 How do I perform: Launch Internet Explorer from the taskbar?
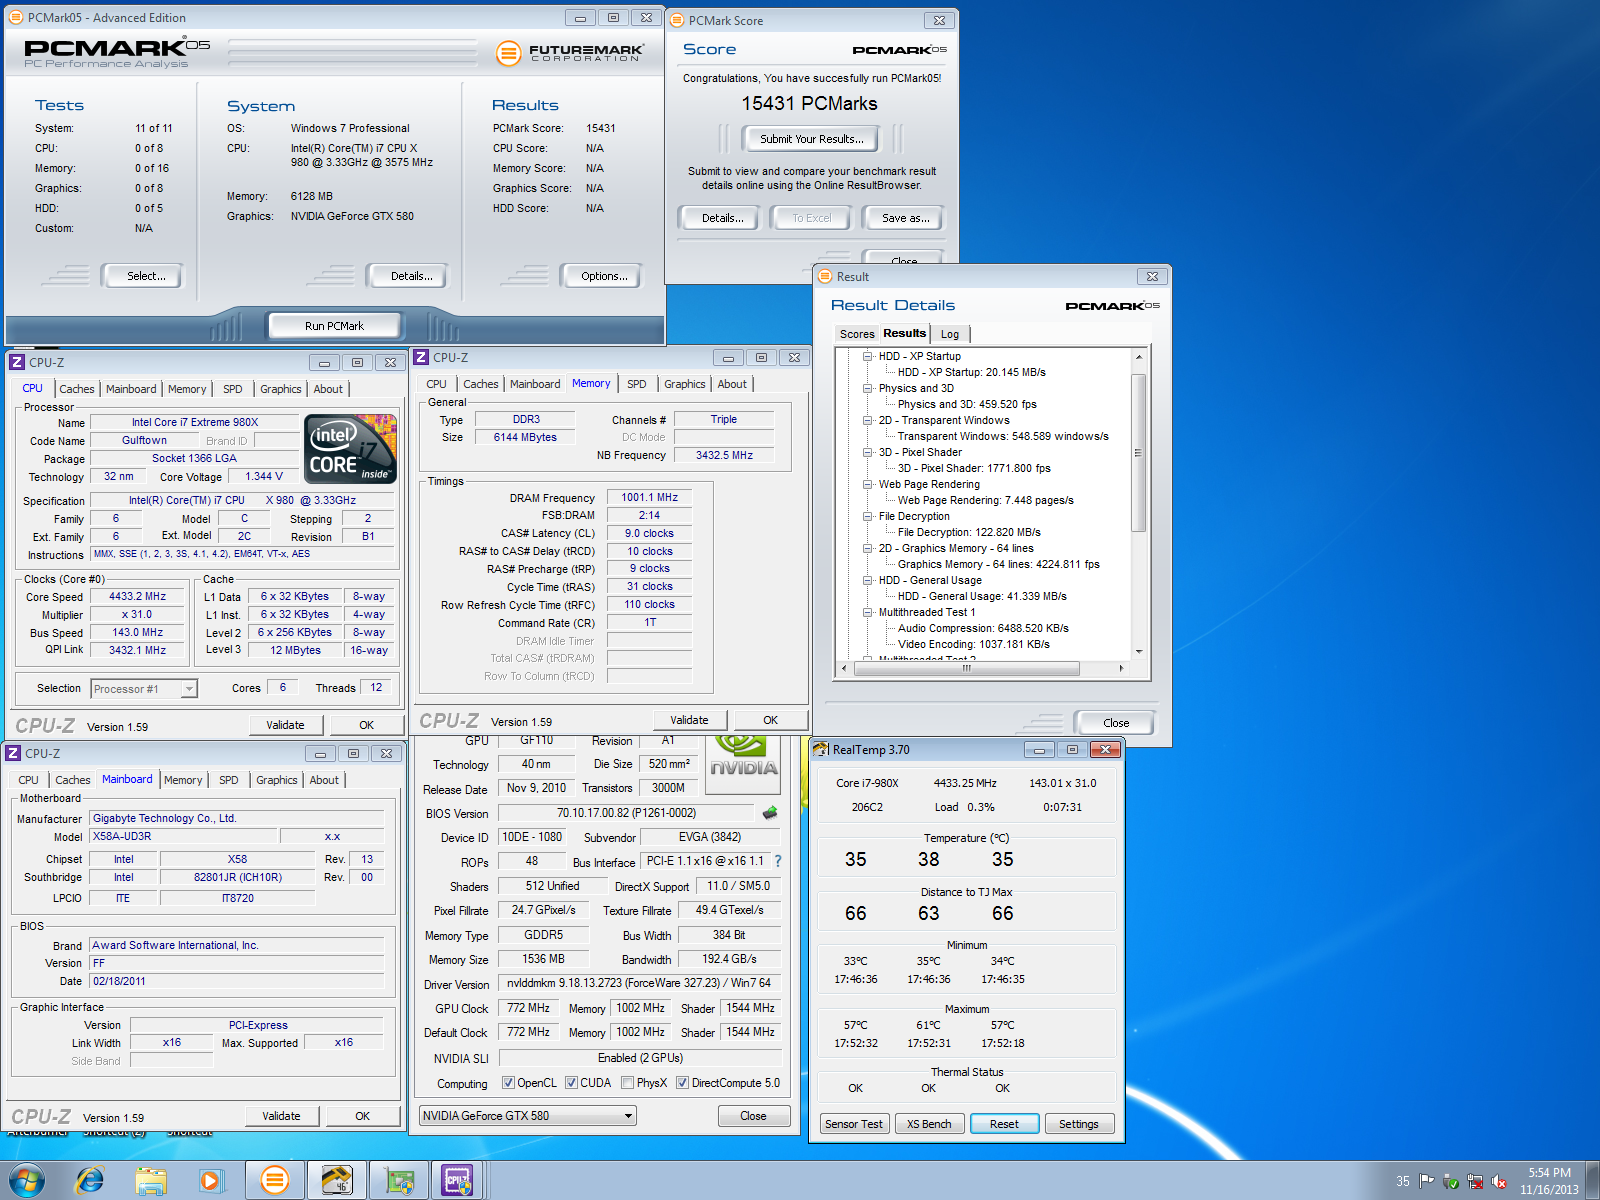click(x=90, y=1181)
